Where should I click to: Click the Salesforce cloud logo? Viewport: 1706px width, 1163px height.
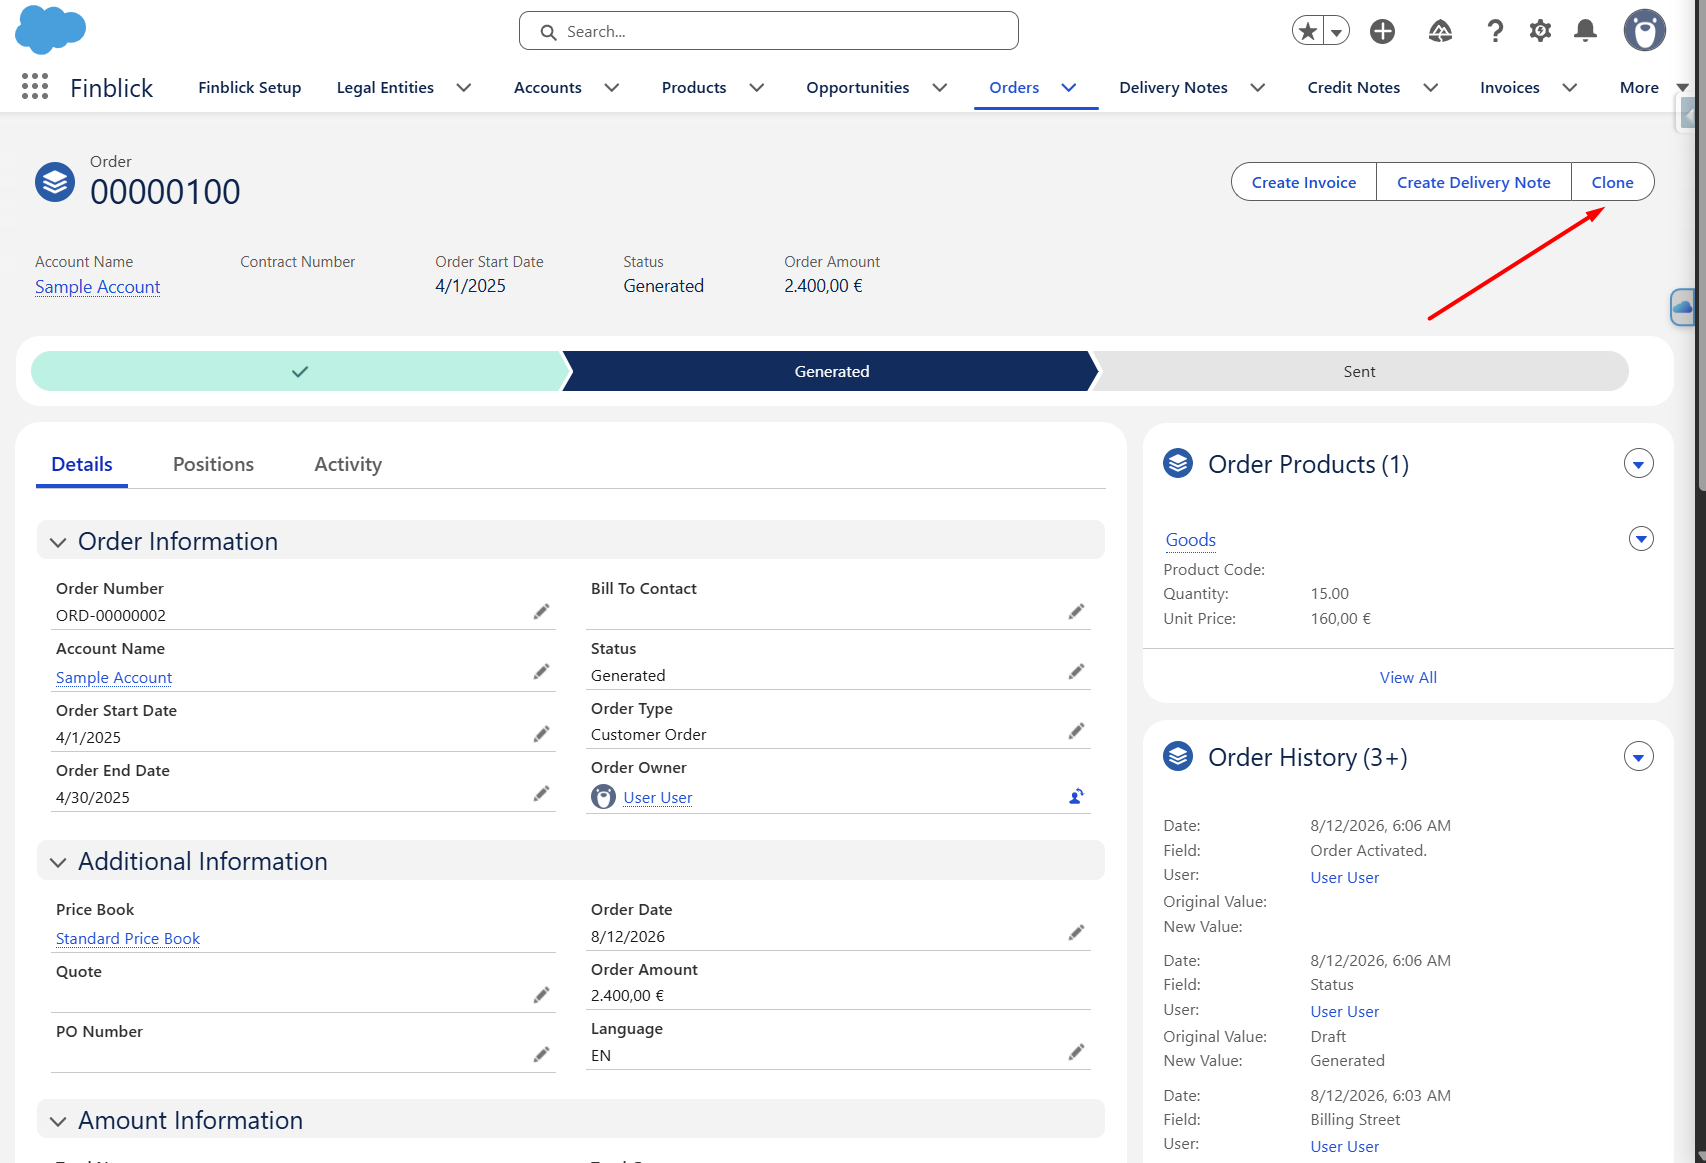pyautogui.click(x=50, y=30)
